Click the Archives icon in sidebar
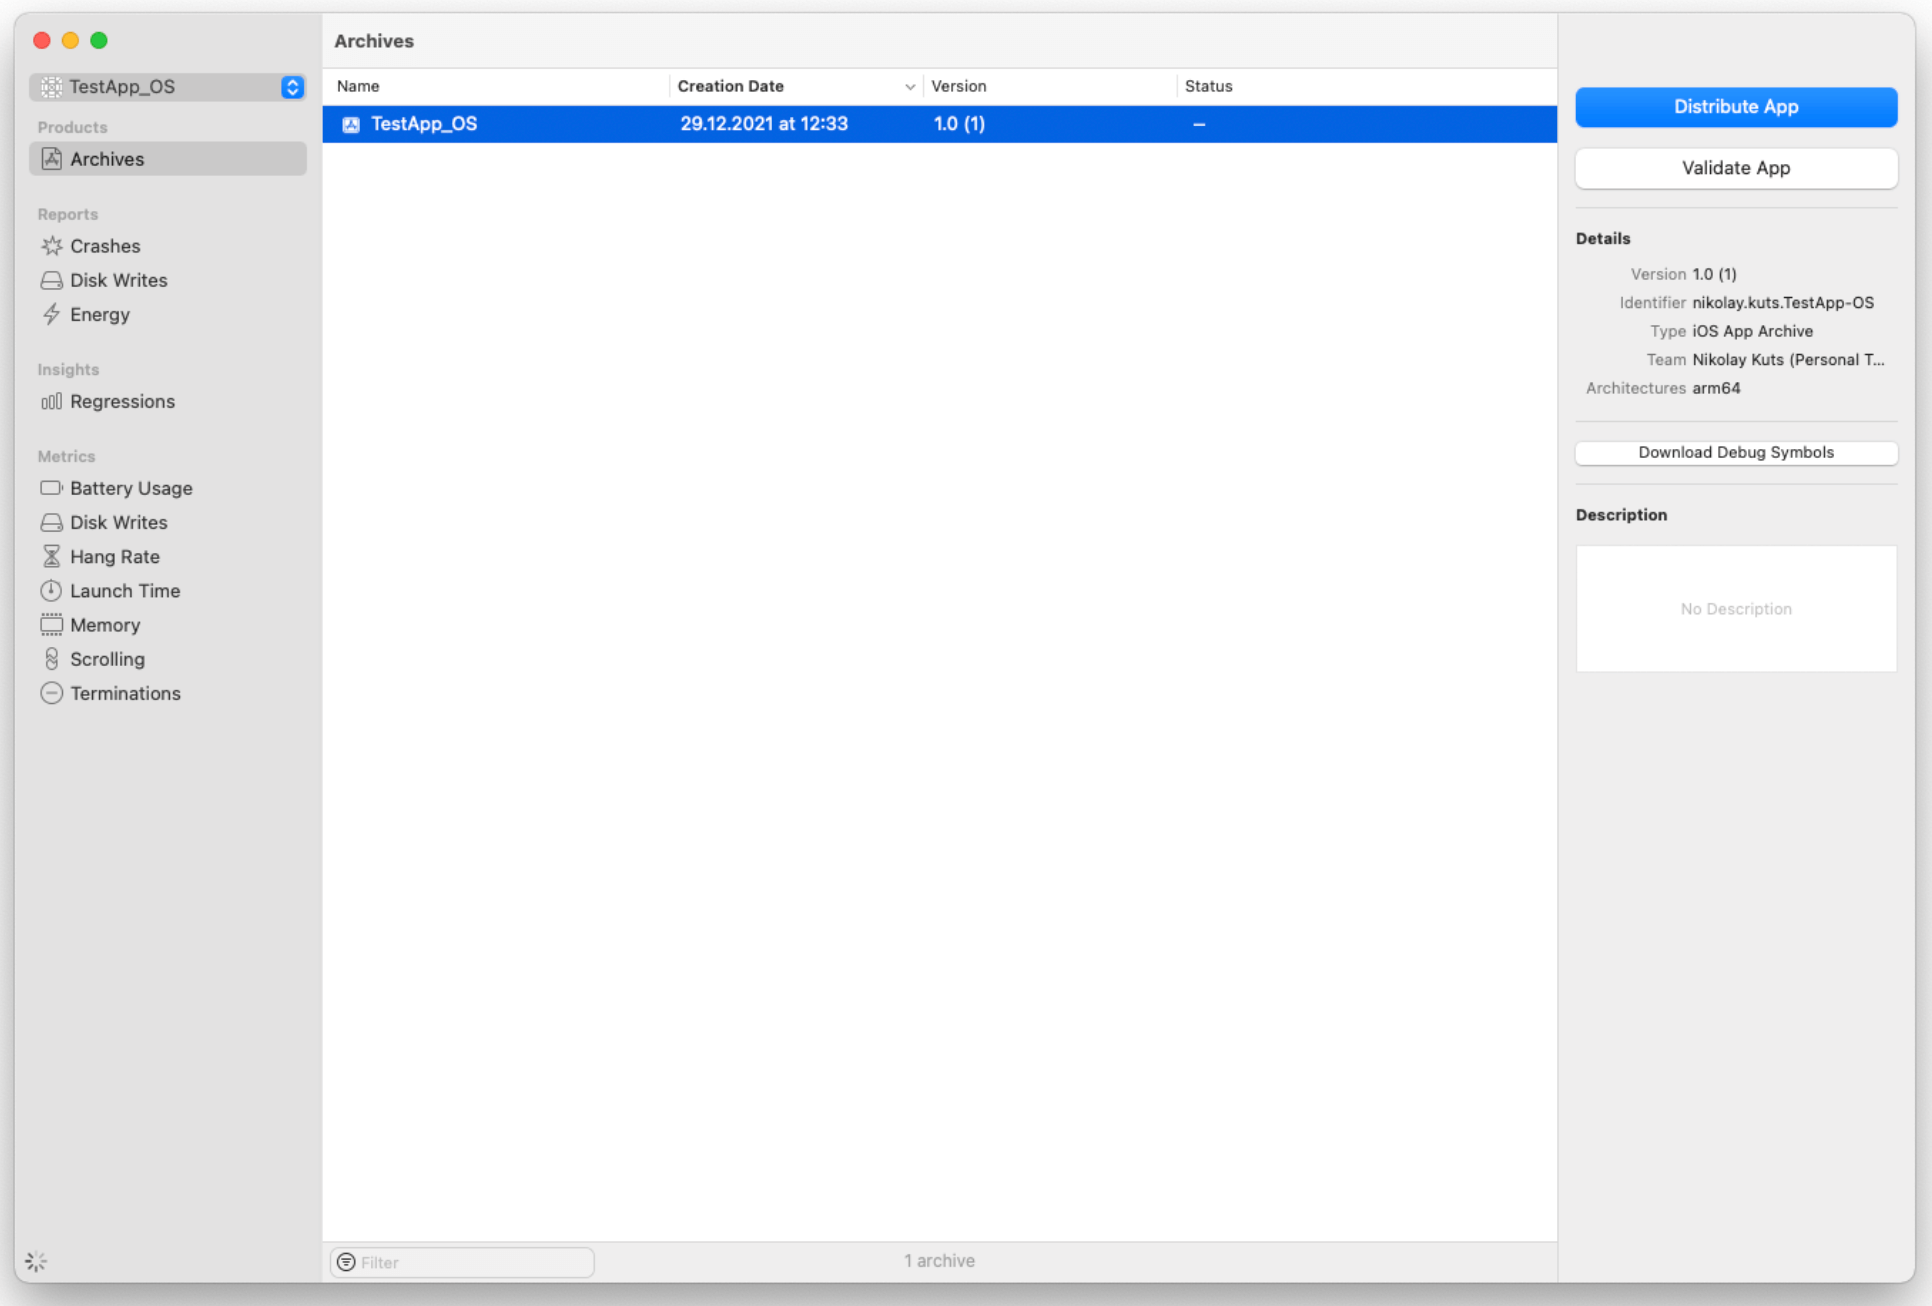 [51, 159]
